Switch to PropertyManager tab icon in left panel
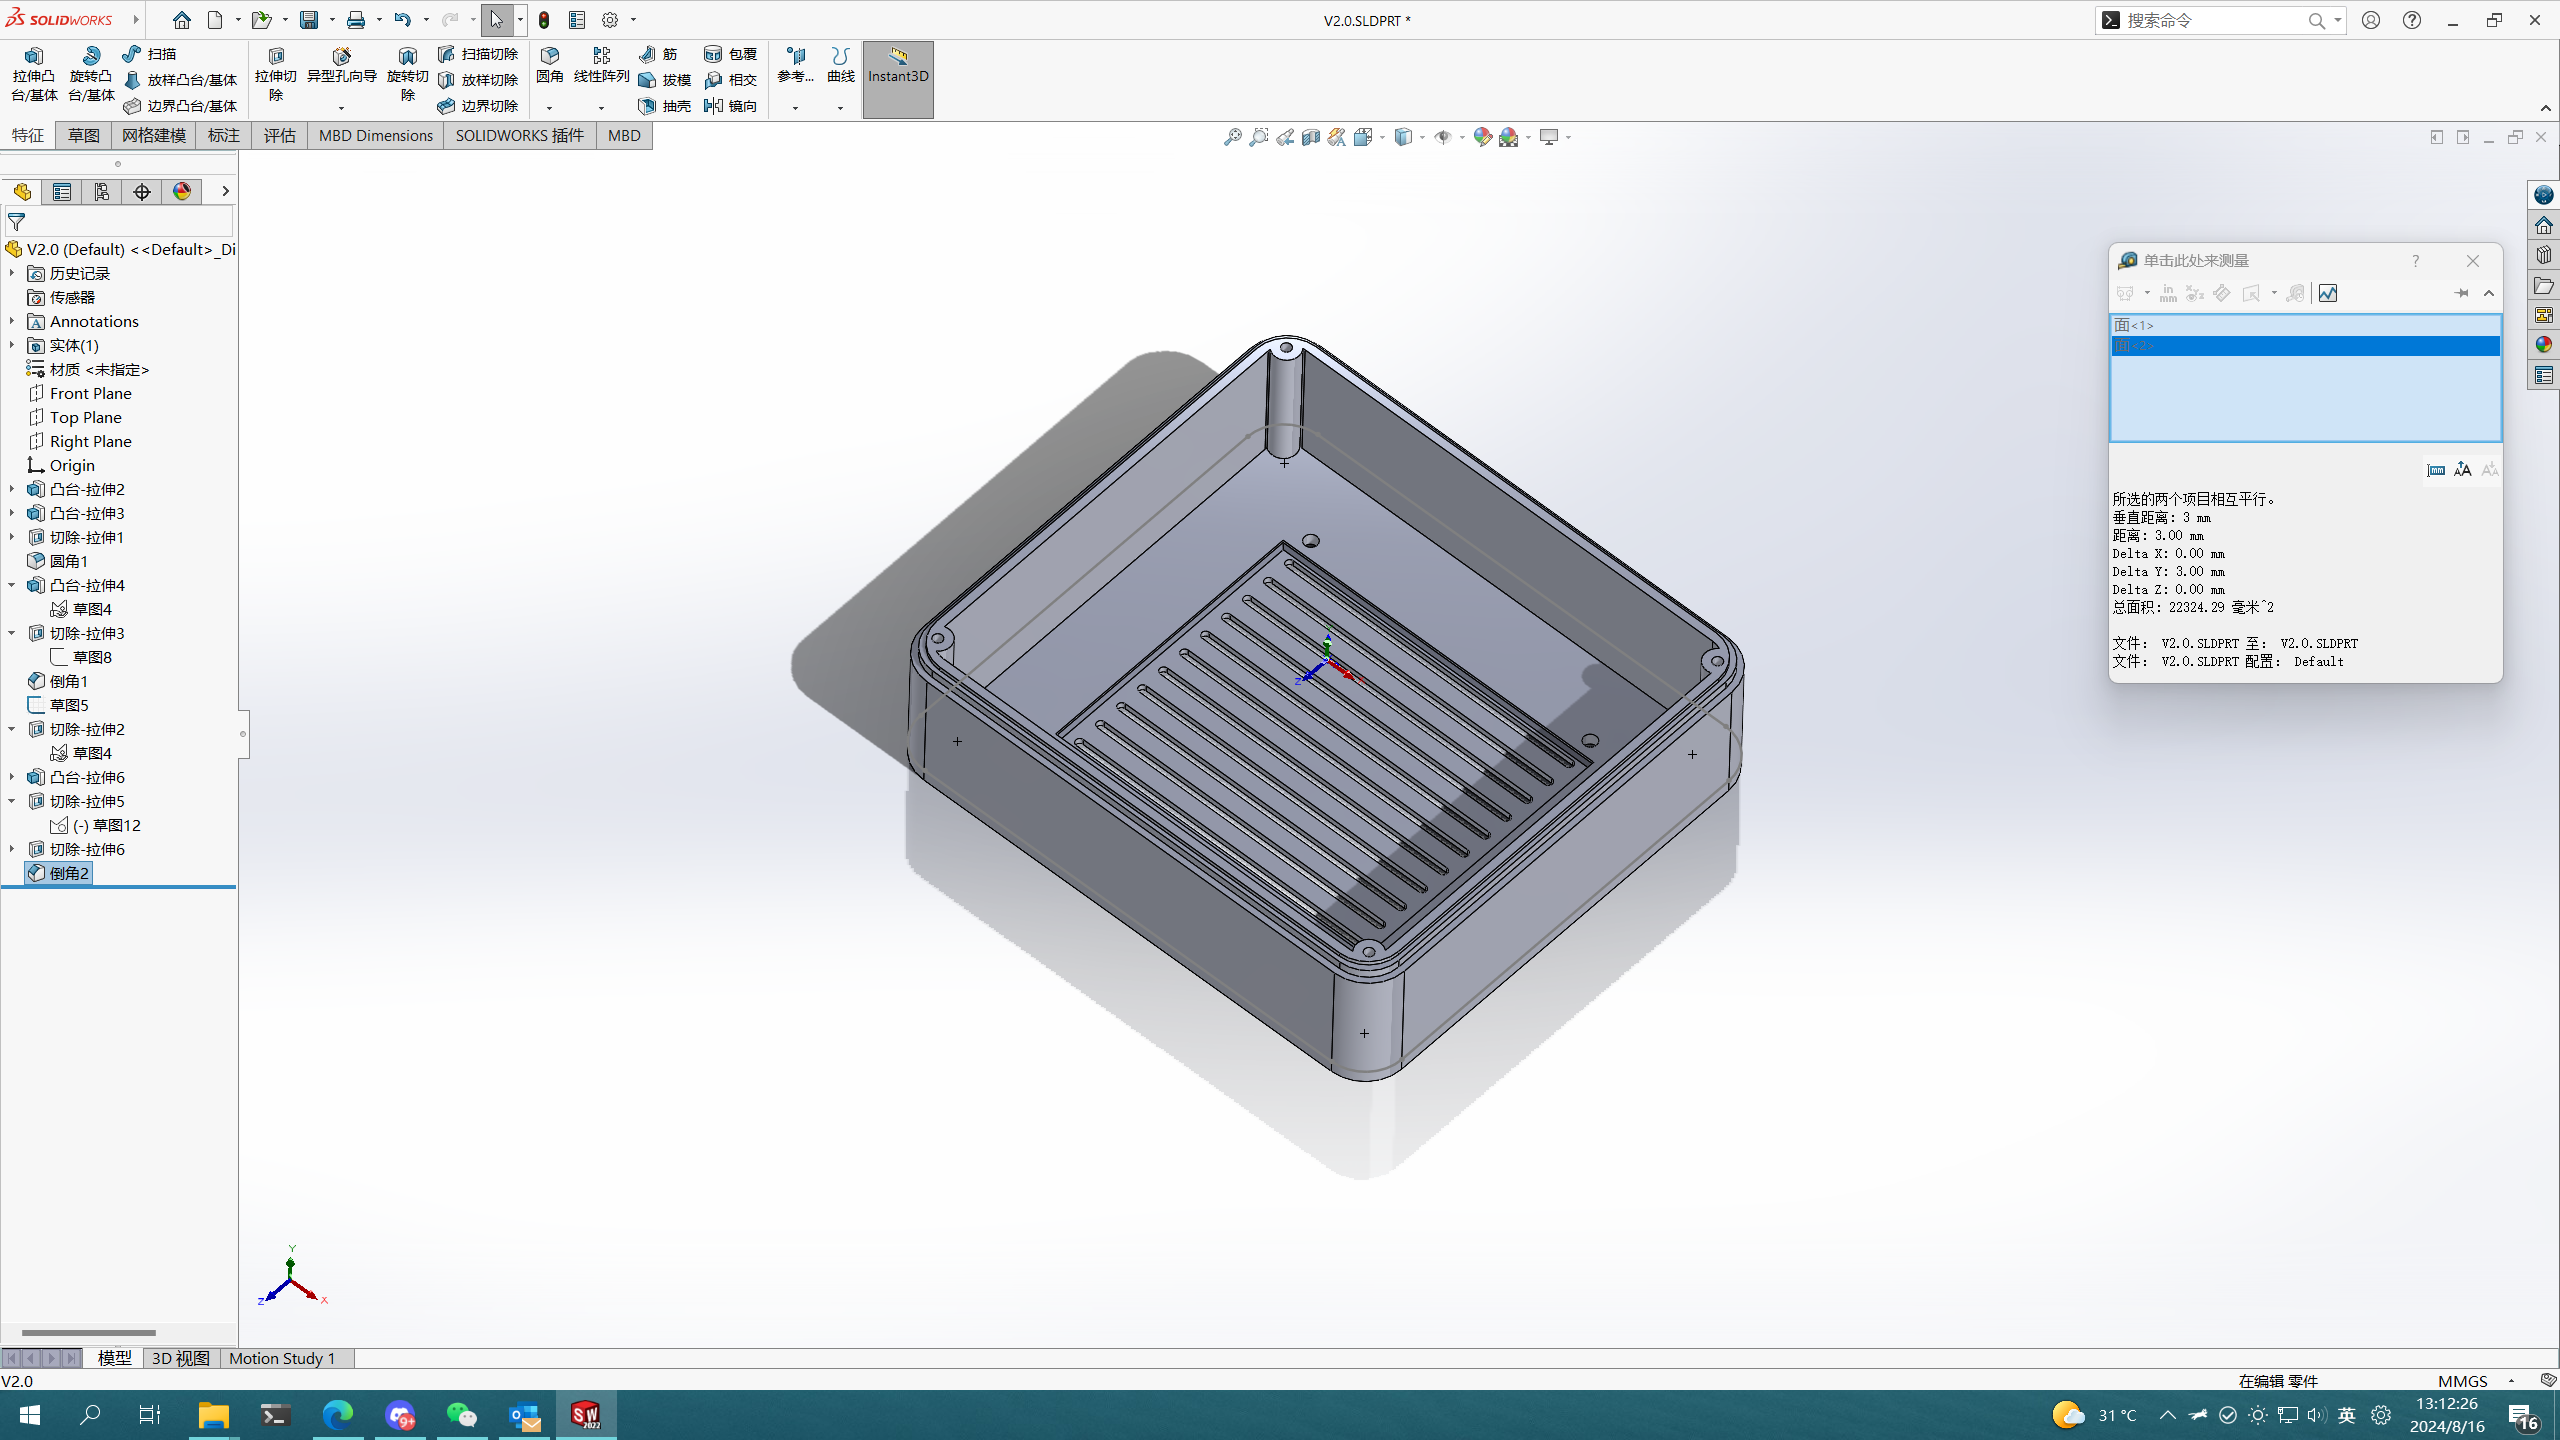 [62, 191]
